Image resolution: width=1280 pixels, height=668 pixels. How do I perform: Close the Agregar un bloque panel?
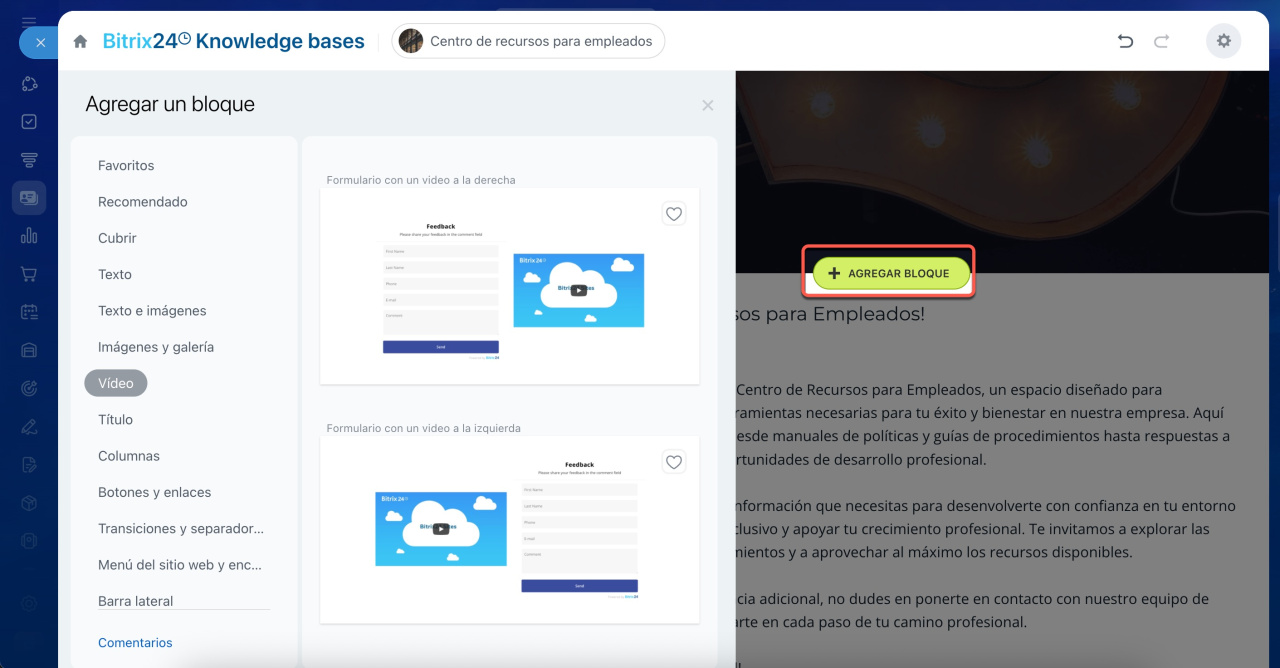tap(708, 105)
